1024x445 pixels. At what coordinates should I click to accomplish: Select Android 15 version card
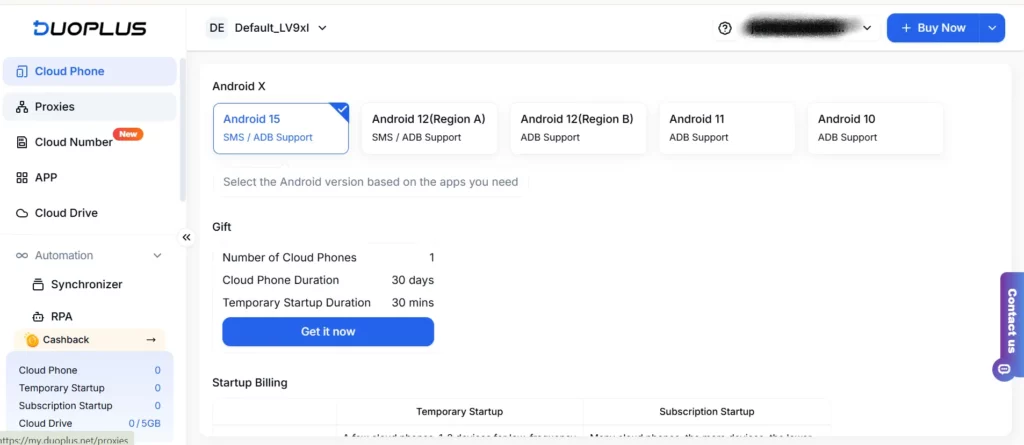(281, 128)
